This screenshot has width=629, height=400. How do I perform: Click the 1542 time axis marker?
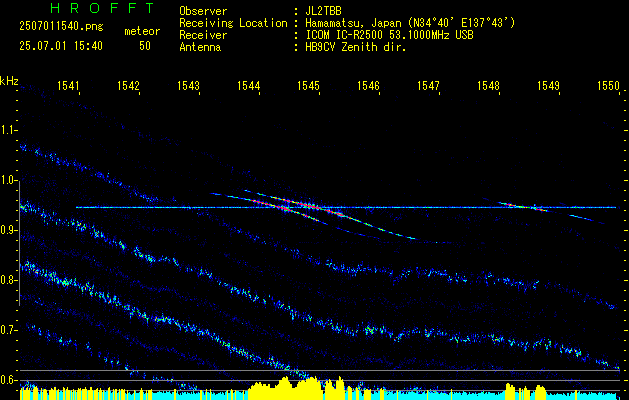128,85
